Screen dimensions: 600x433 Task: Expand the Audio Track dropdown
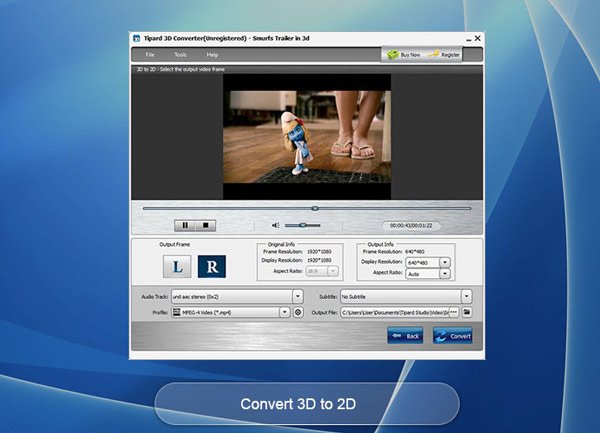298,296
